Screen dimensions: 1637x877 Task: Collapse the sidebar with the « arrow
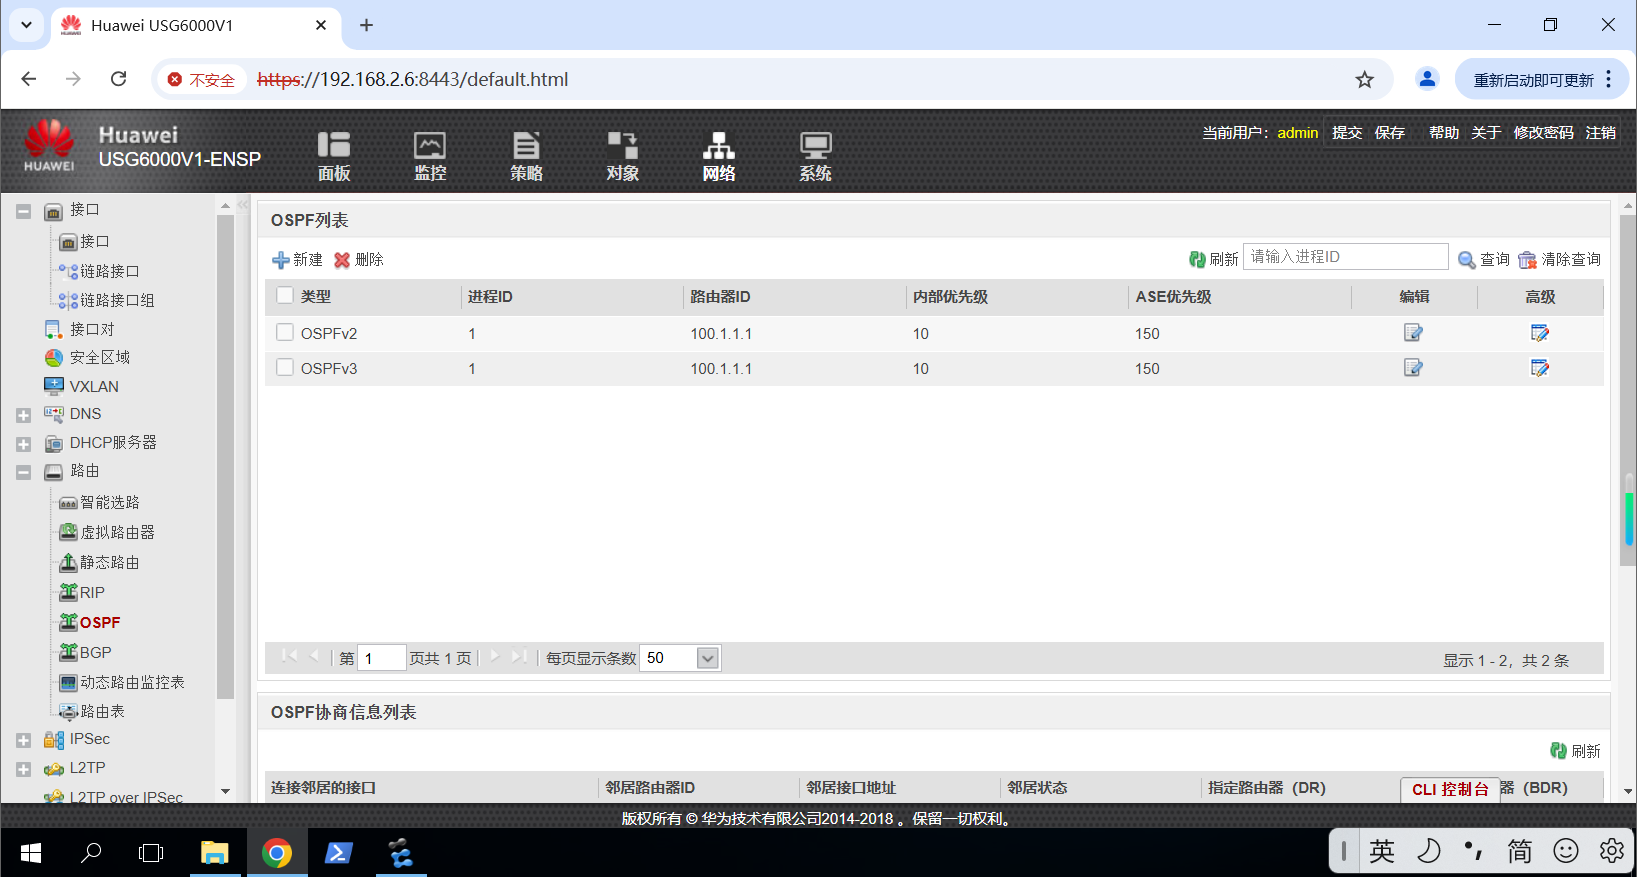pos(243,204)
